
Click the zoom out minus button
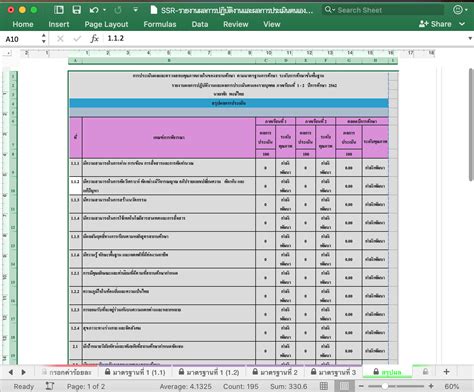coord(361,386)
